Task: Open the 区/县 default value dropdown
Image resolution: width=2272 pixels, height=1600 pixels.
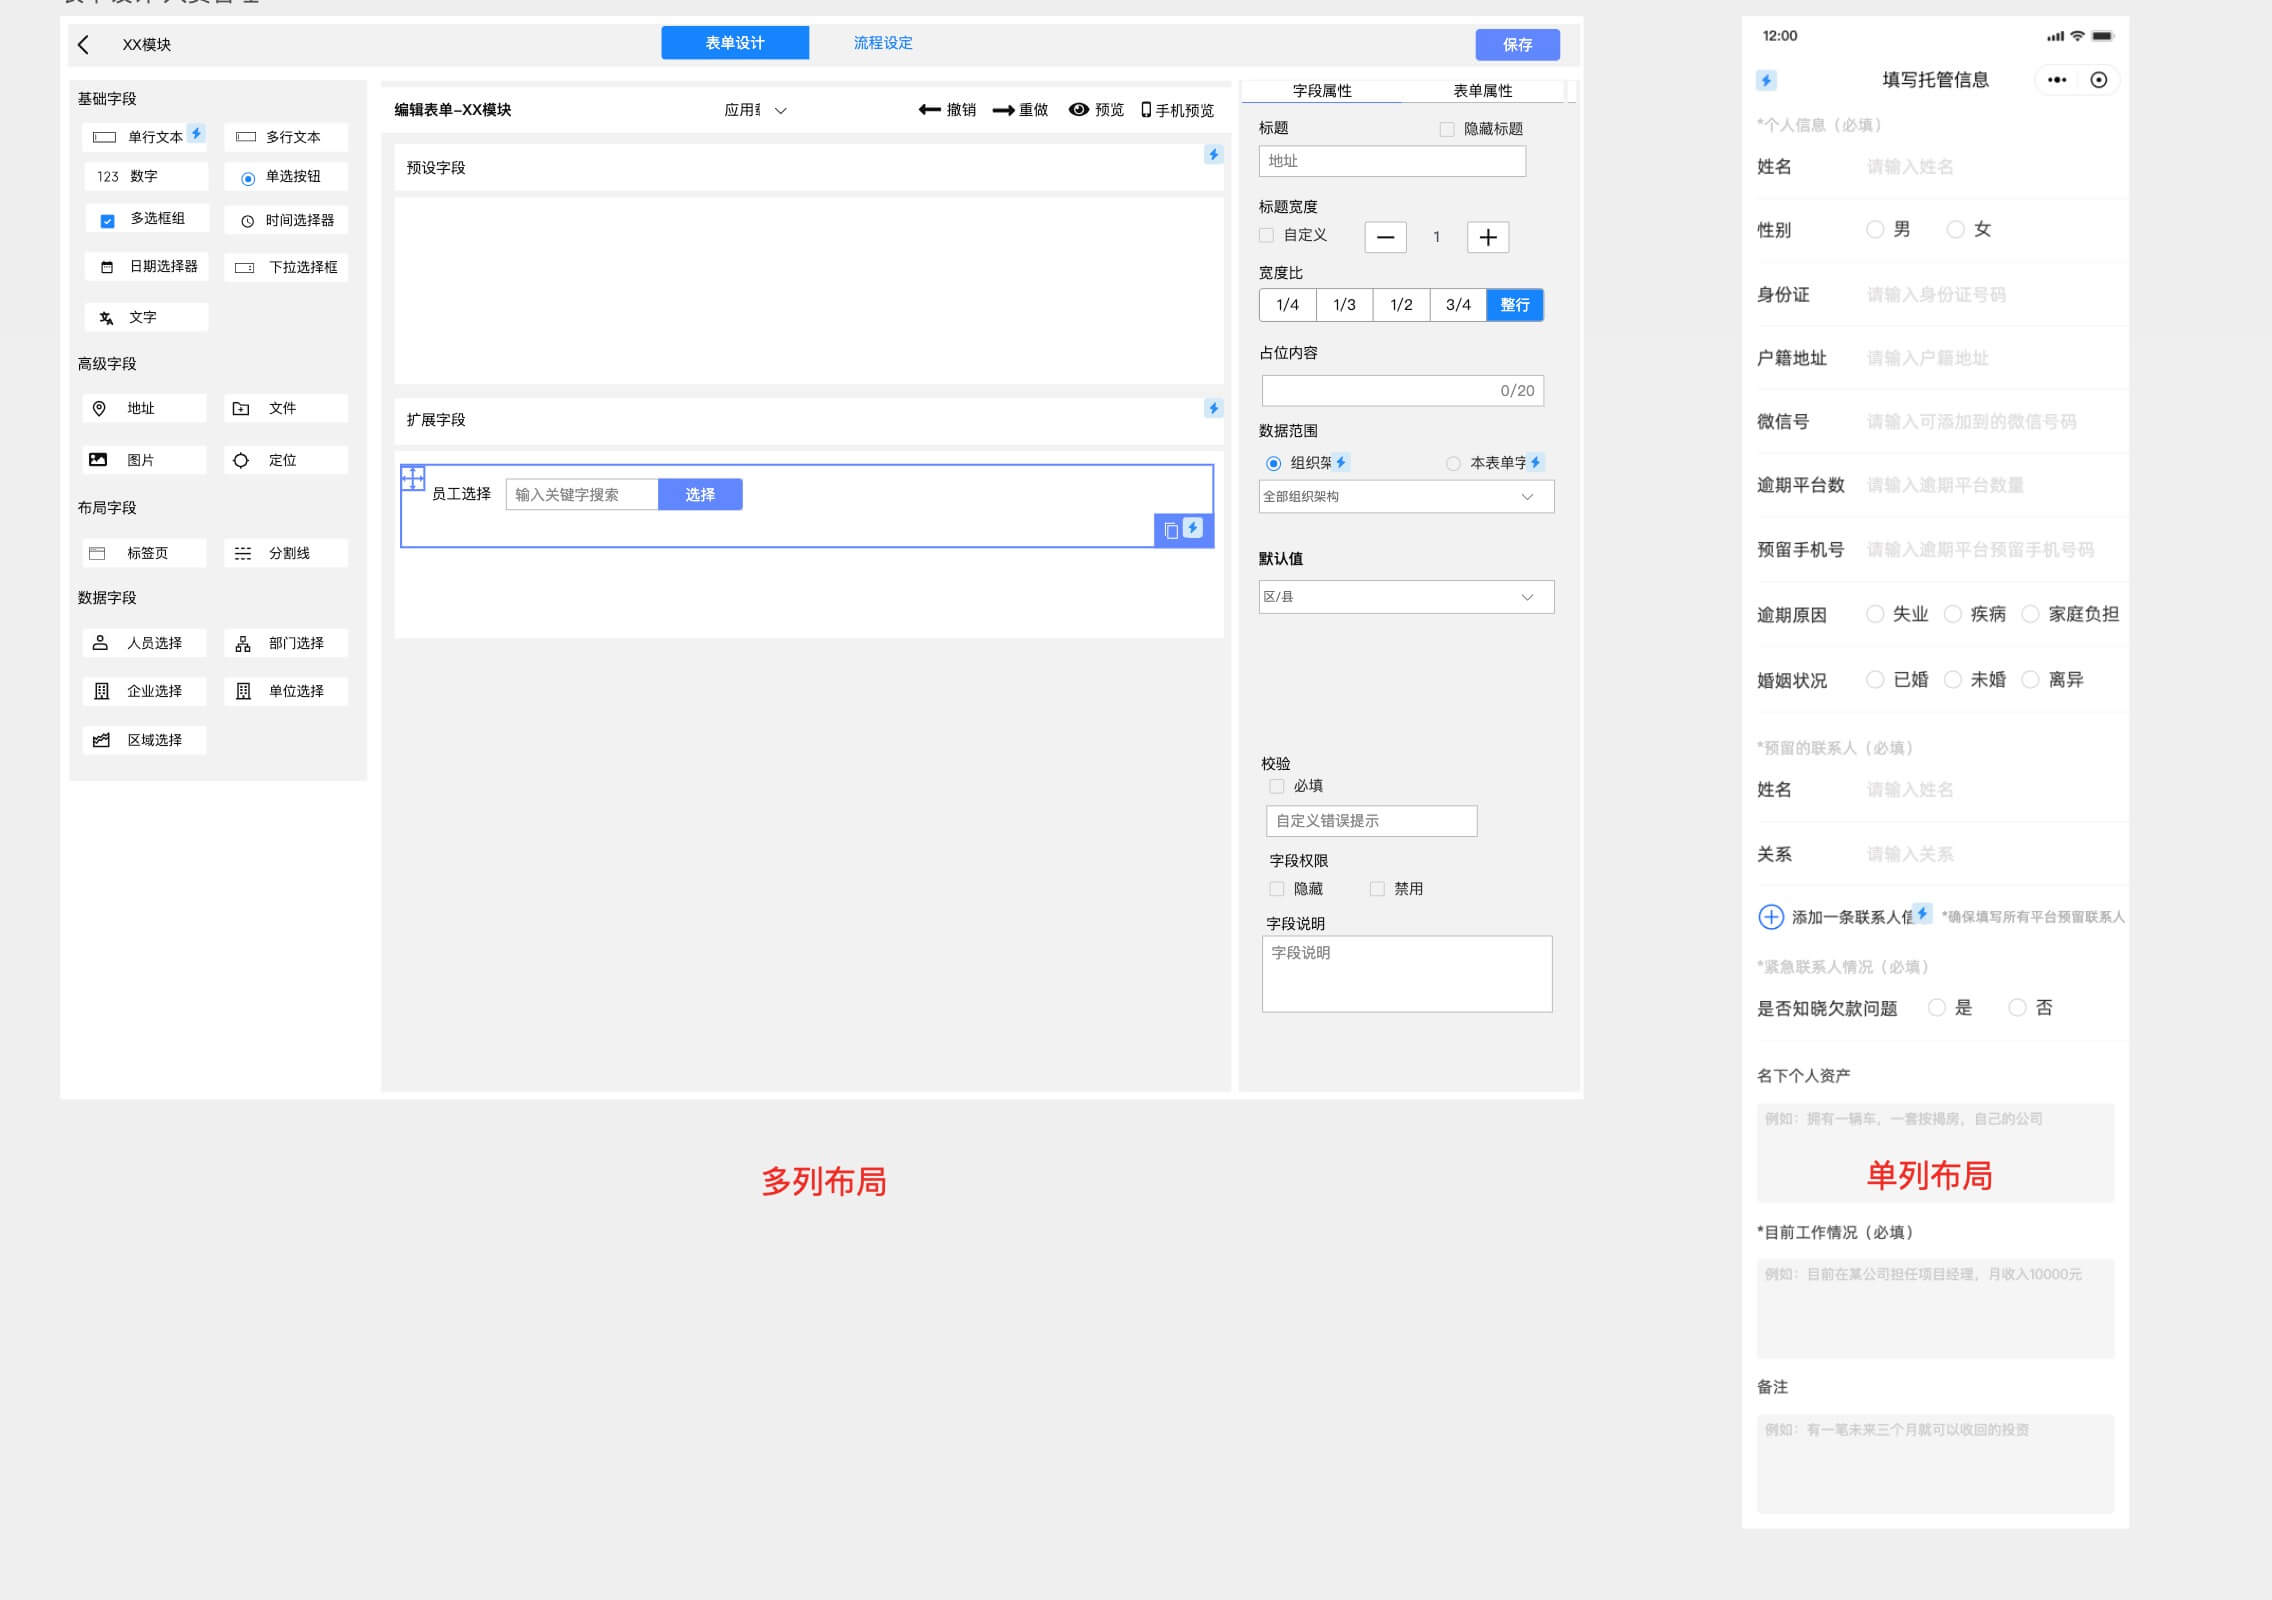Action: click(x=1406, y=597)
